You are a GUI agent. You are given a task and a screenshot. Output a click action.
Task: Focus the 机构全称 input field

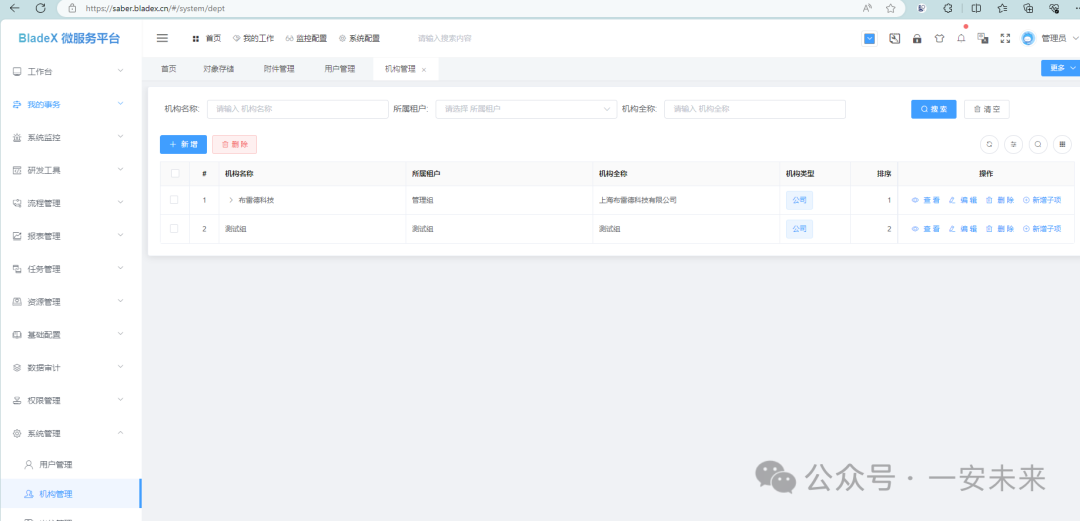754,109
